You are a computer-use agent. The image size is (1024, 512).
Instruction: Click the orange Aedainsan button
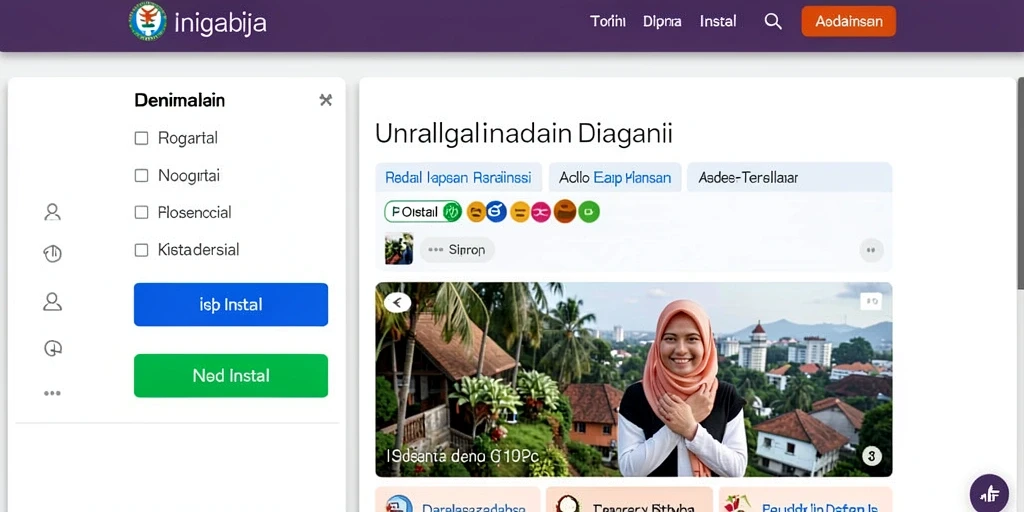(x=848, y=22)
